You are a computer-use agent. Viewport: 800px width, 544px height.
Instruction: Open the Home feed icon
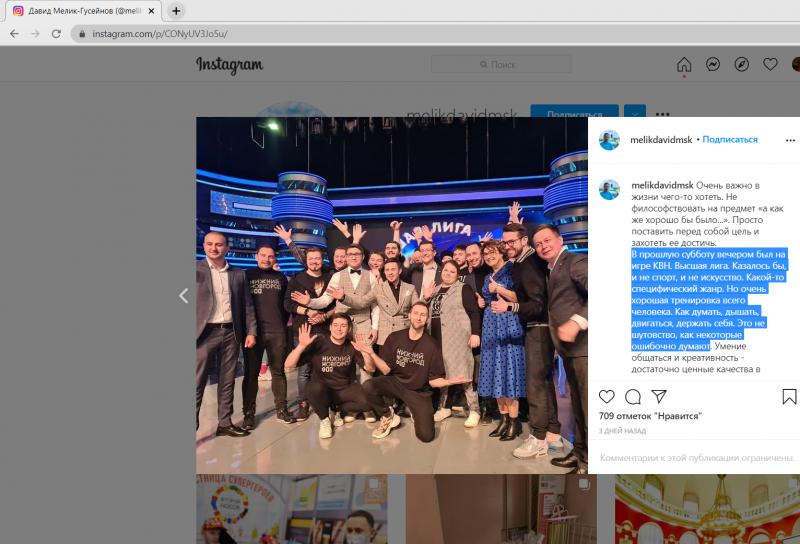click(684, 65)
